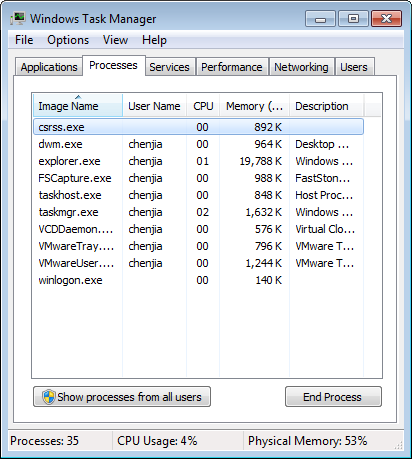This screenshot has width=412, height=459.
Task: Select the winlogon.exe process
Action: 198,280
